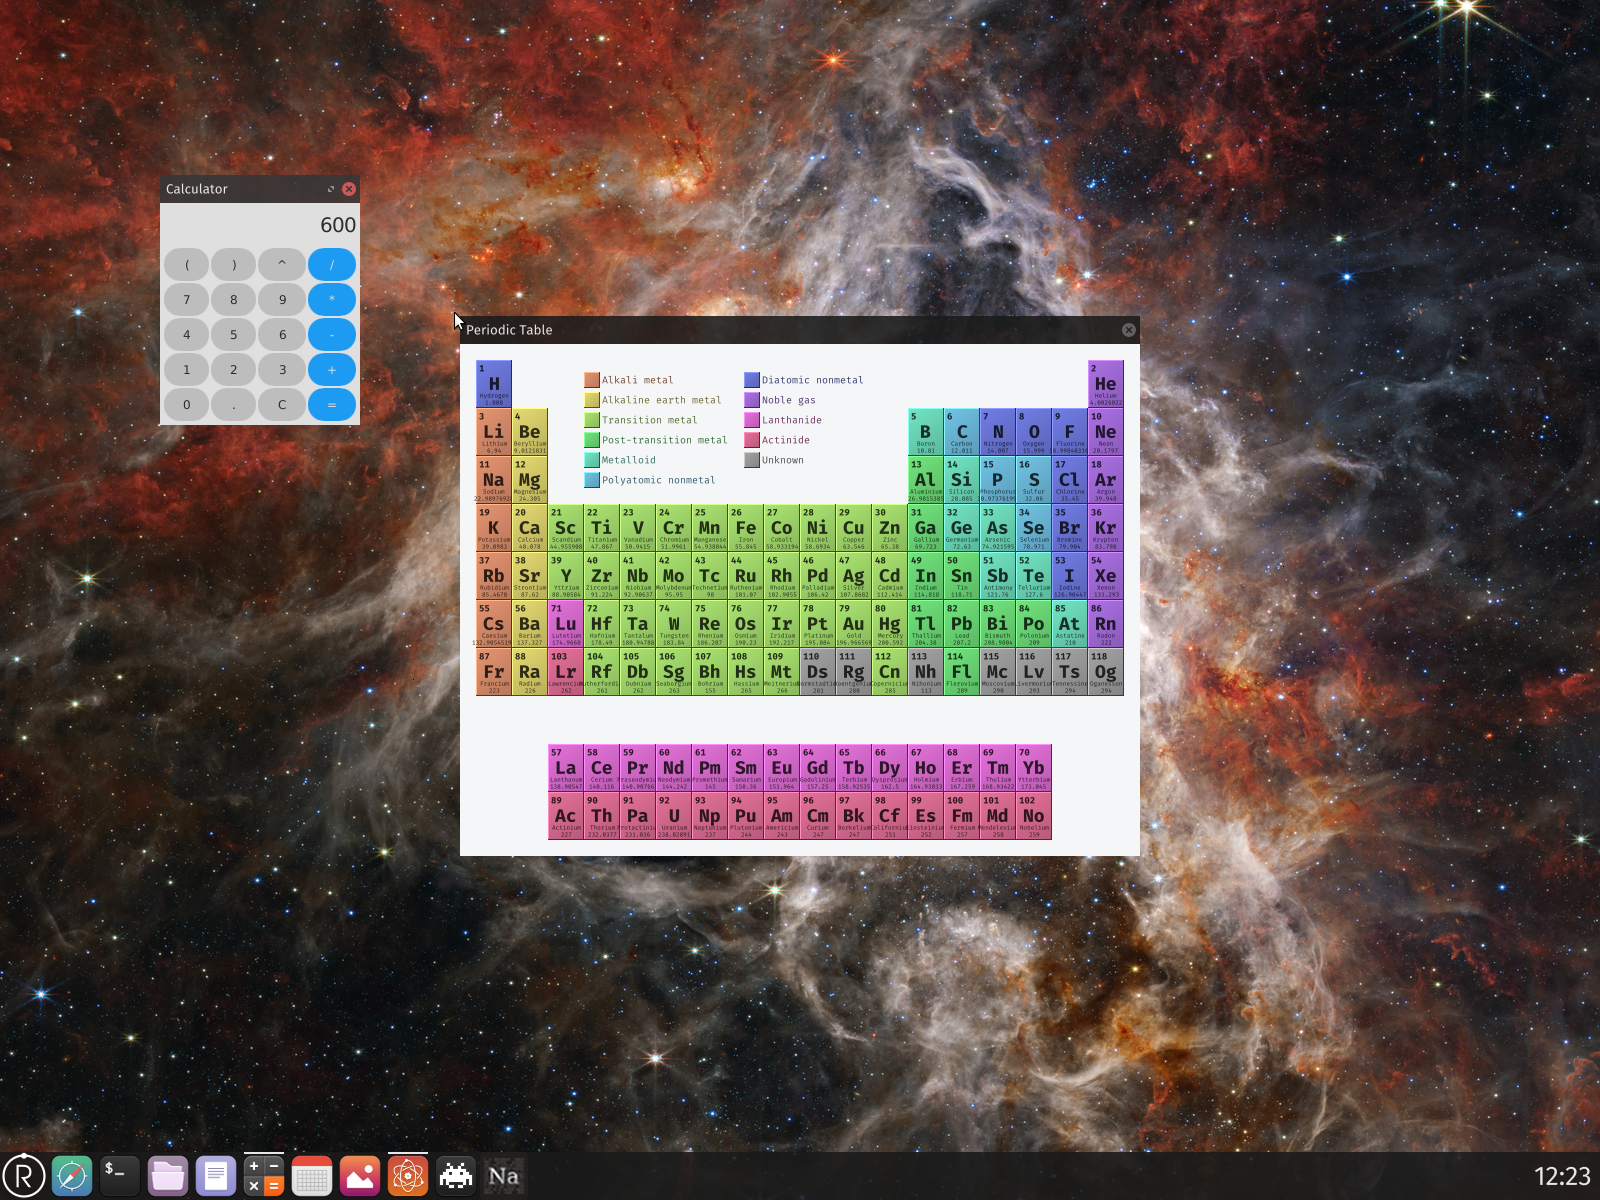Select the Xenon (Xe) element cell
The width and height of the screenshot is (1600, 1200).
click(x=1106, y=576)
